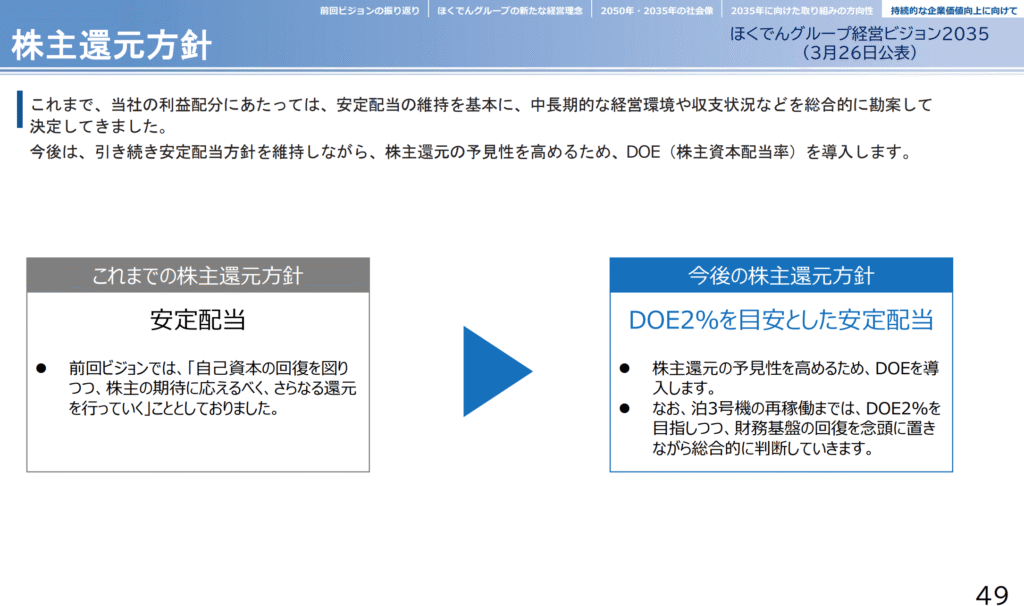This screenshot has height=606, width=1024.
Task: Click the bullet starting なお、泊3号機の再稼働
Action: point(797,428)
